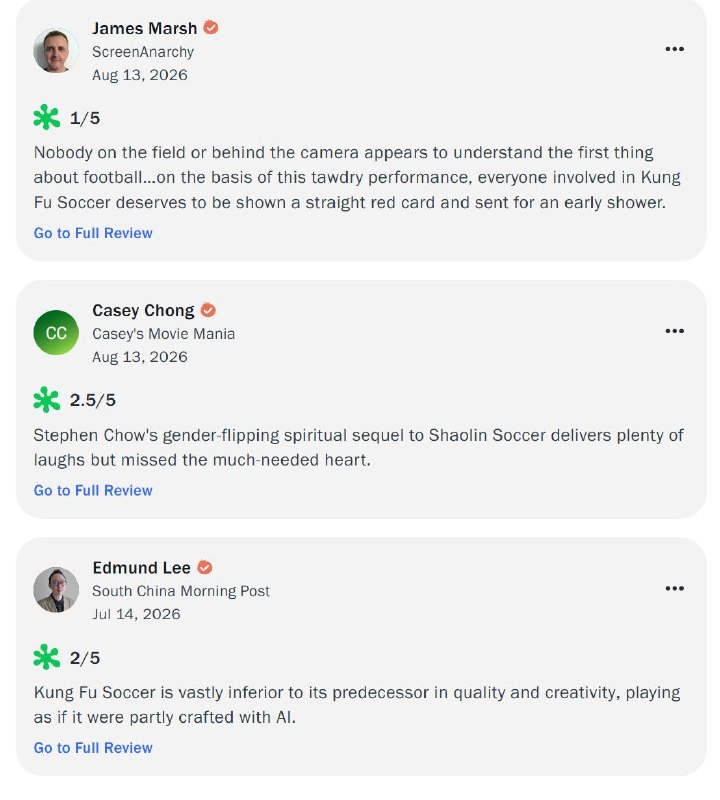This screenshot has height=800, width=720.
Task: Go to full review by Edmund Lee
Action: [x=93, y=748]
